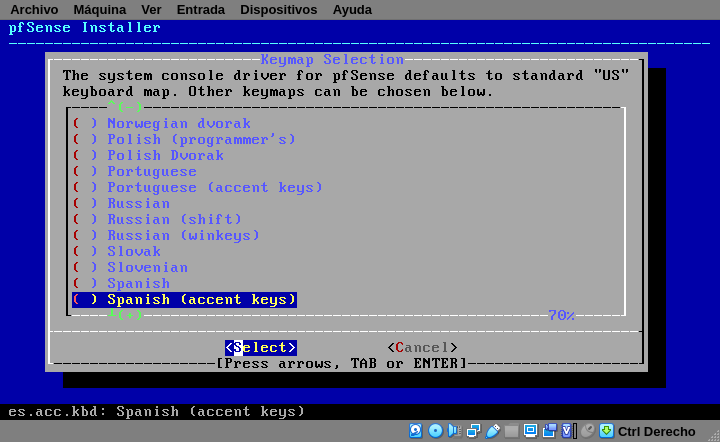This screenshot has height=442, width=720.
Task: Open audio settings status icon
Action: 455,431
